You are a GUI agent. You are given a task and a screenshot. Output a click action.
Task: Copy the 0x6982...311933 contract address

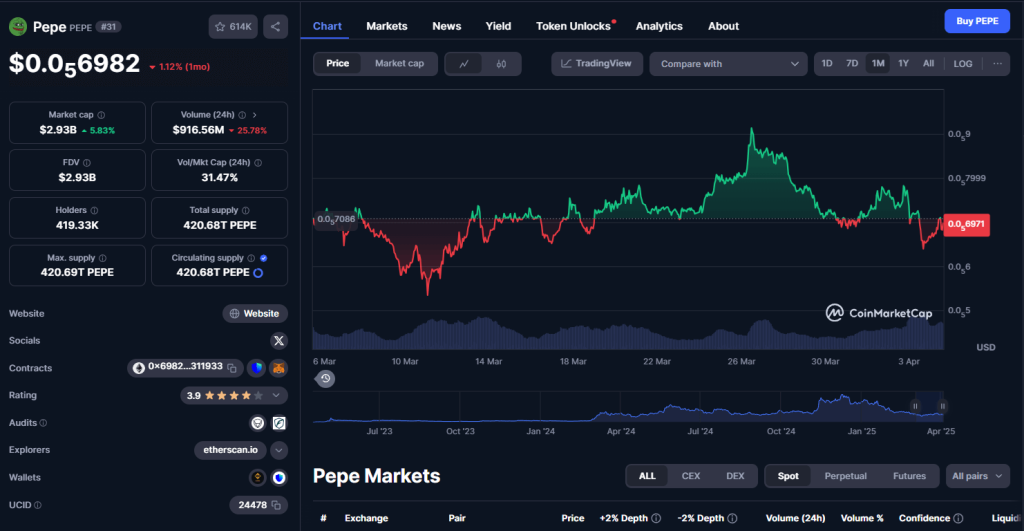click(232, 368)
